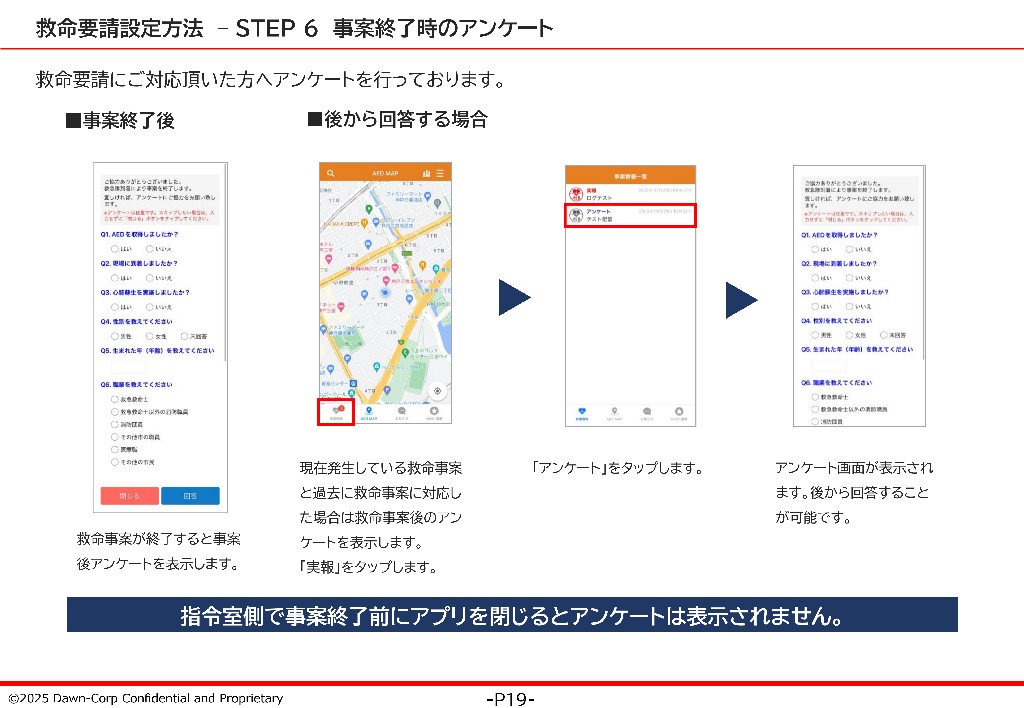Click the page number -P19-
This screenshot has height=708, width=1024.
[x=511, y=699]
